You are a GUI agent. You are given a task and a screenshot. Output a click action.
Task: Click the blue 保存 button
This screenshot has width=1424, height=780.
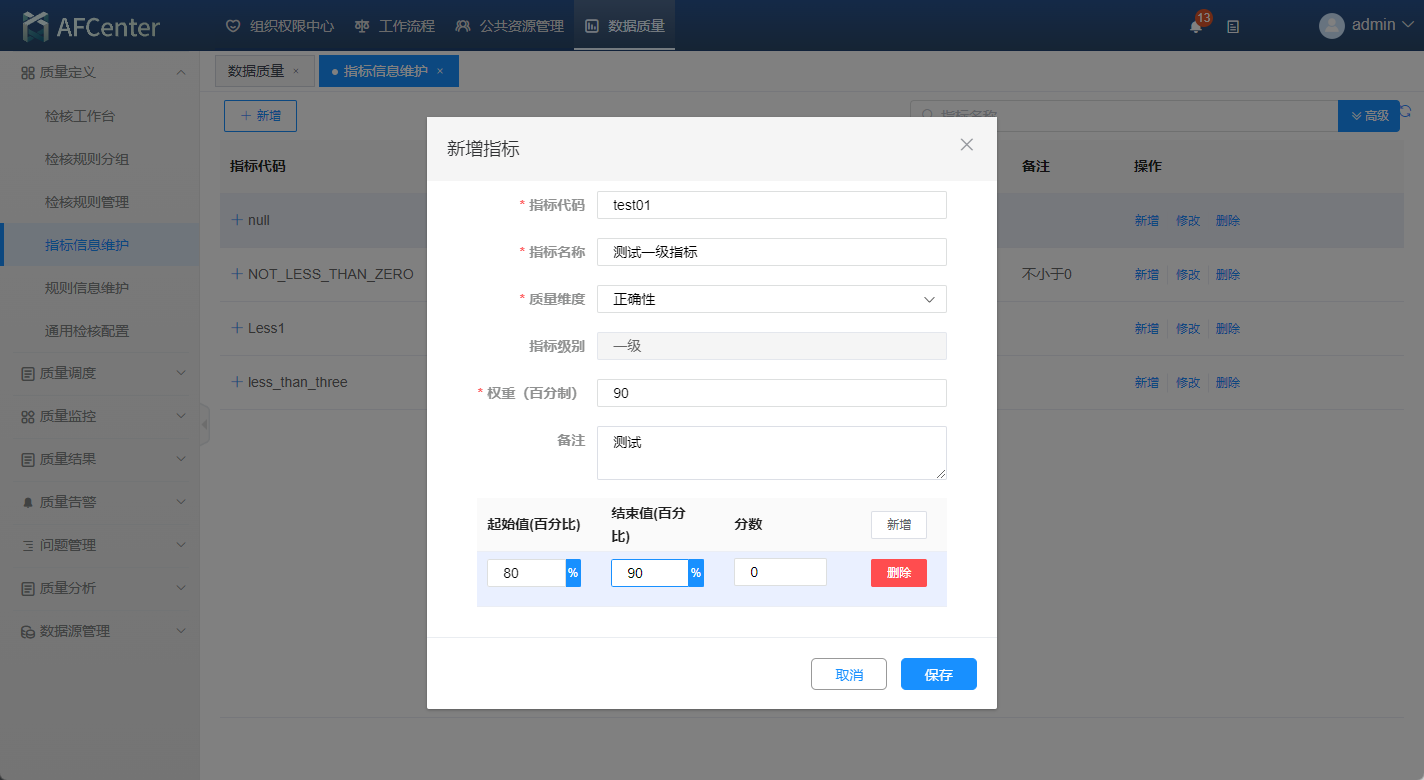click(938, 675)
